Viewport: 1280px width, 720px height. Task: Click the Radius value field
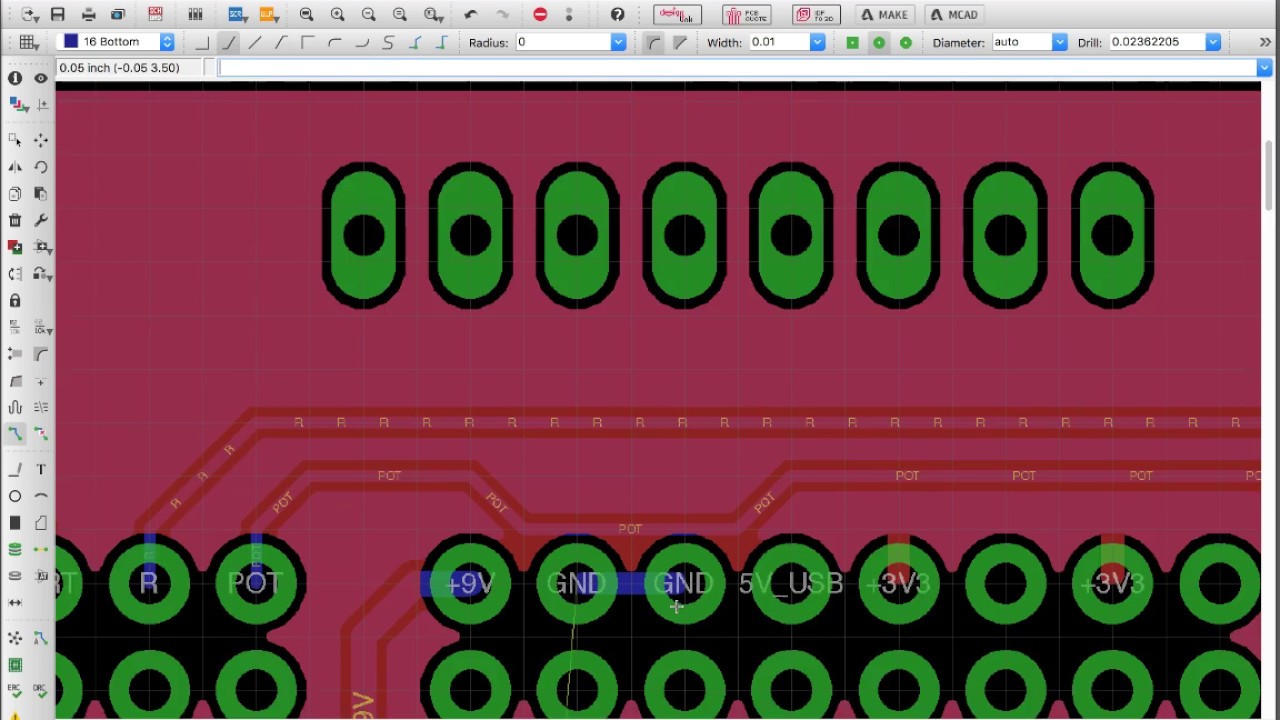[x=564, y=42]
